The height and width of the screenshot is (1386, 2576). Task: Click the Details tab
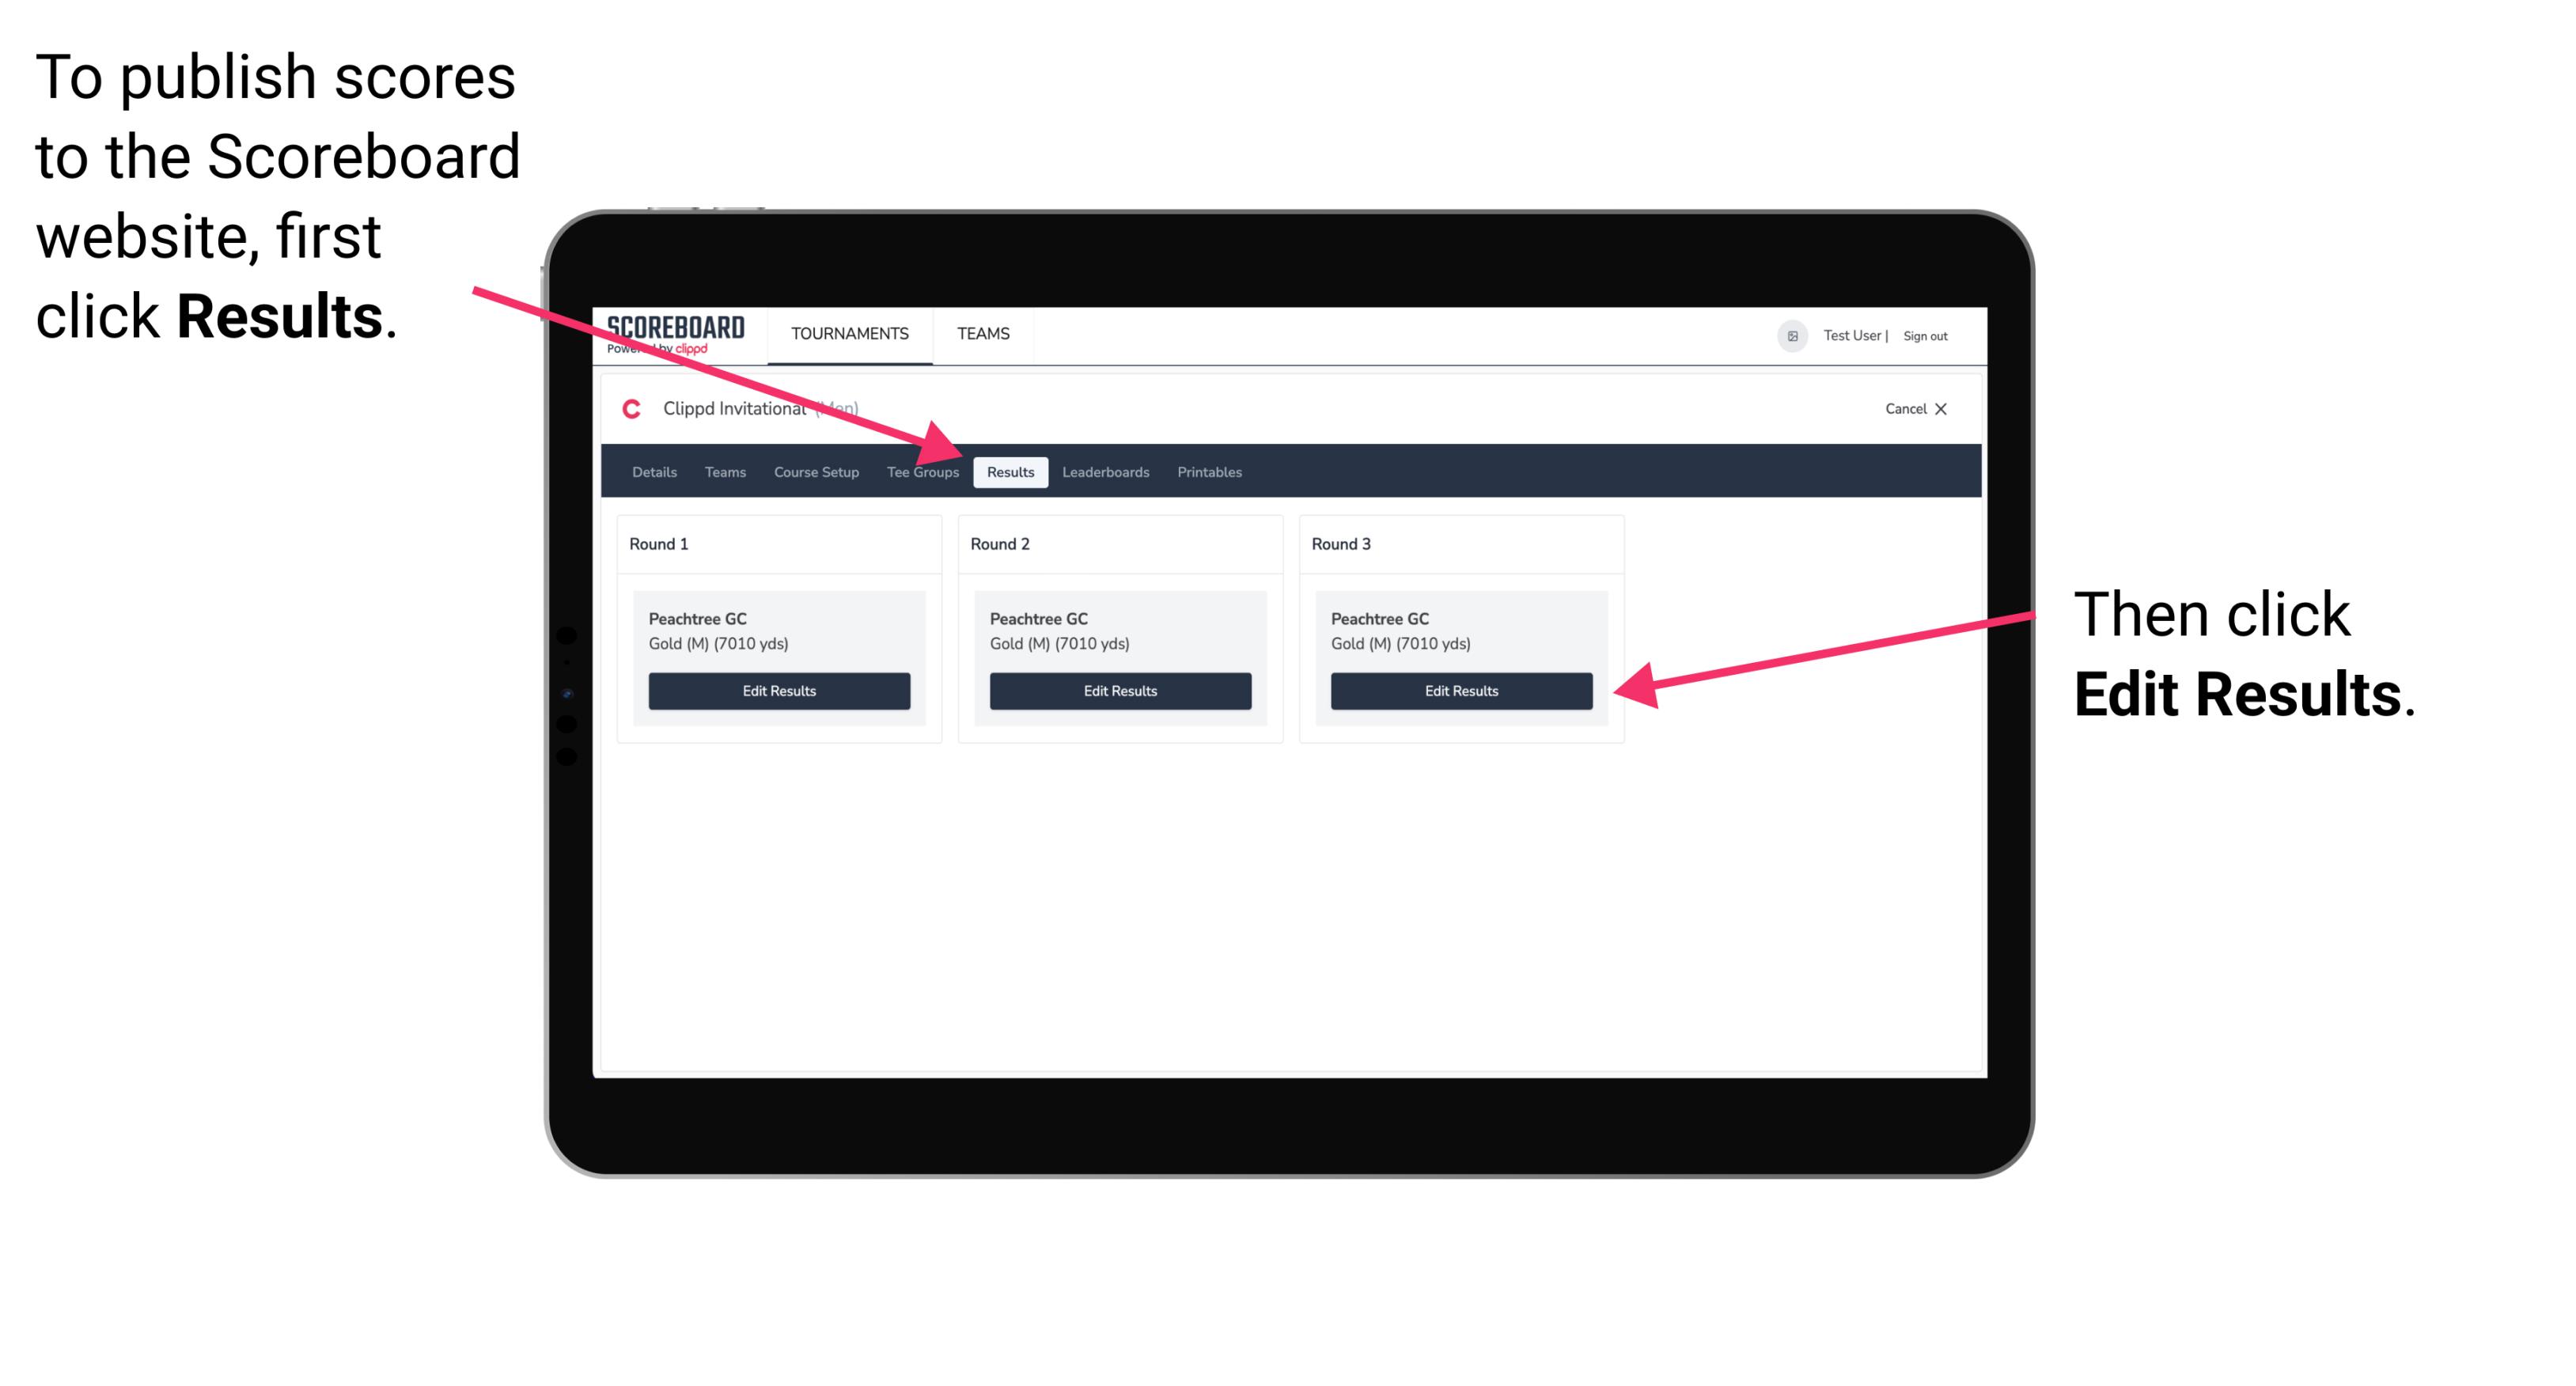click(x=653, y=473)
